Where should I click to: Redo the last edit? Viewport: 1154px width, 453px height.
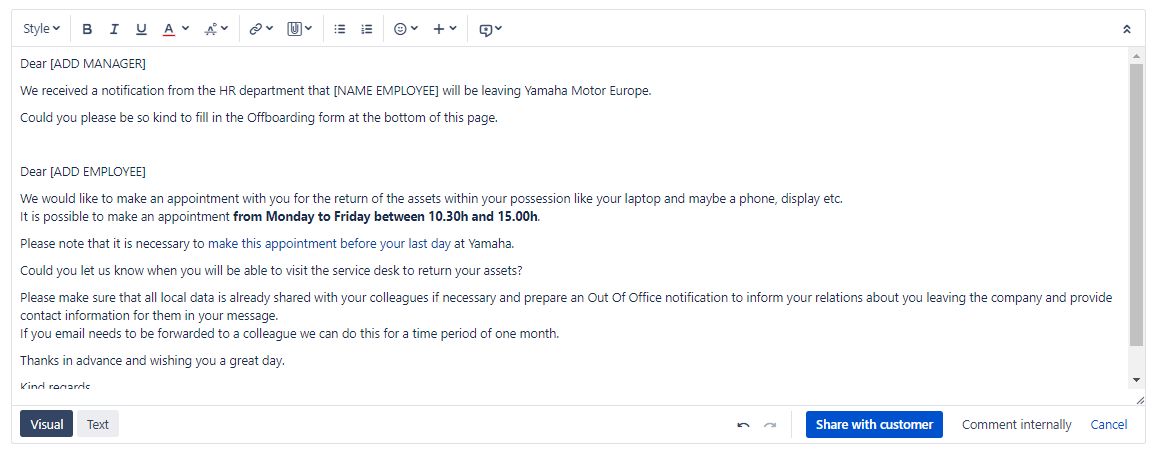click(770, 425)
